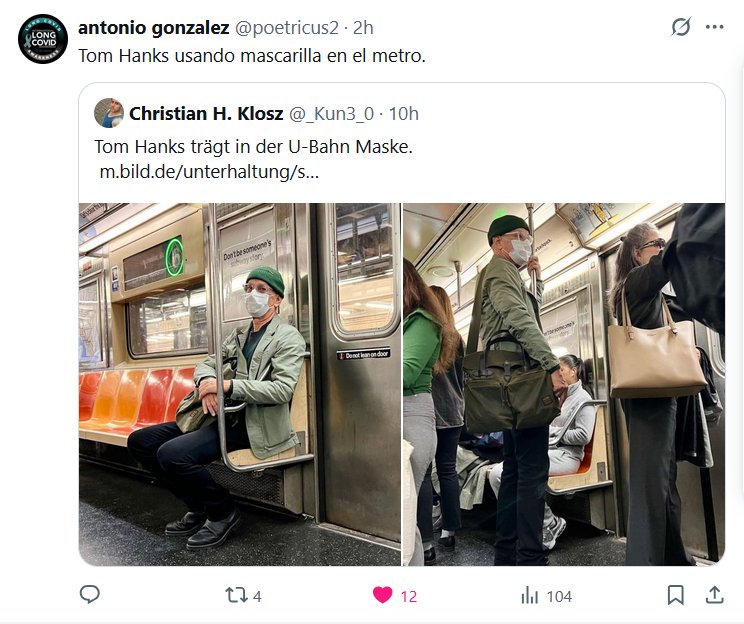Open Christian H. Klosz's small avatar
744x624 pixels.
coord(109,113)
